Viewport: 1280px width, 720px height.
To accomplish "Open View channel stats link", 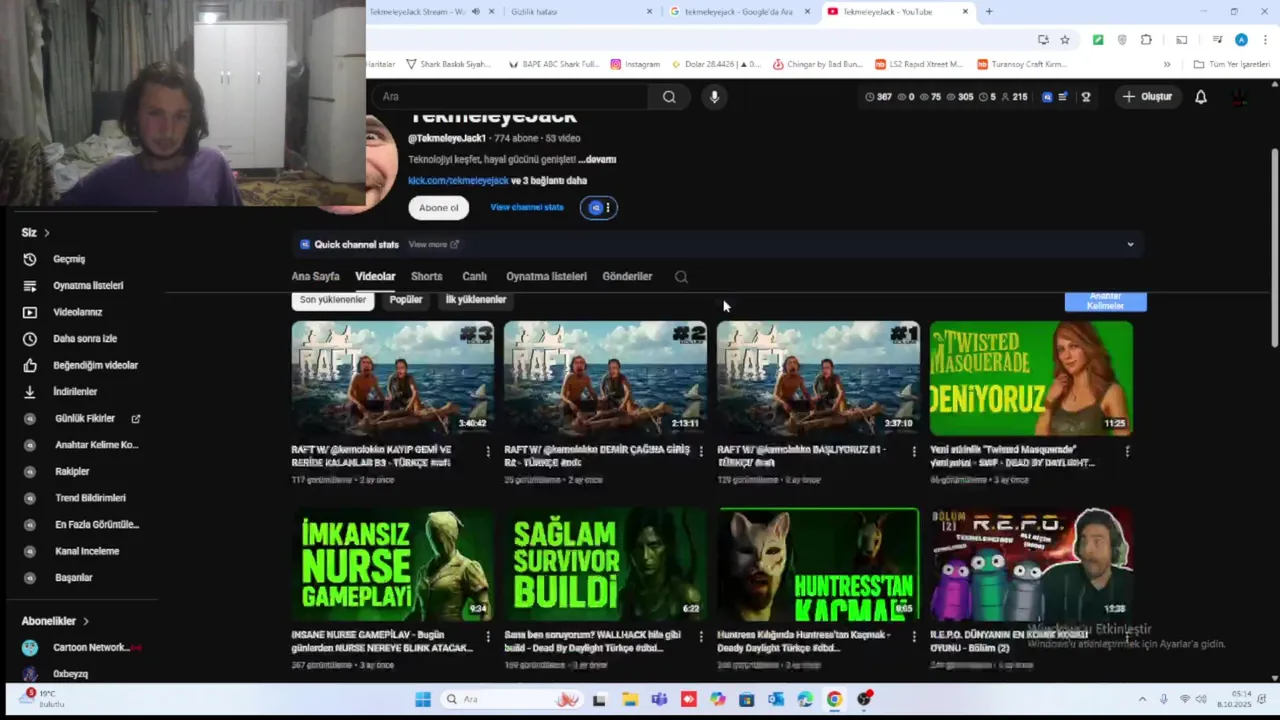I will [x=527, y=207].
